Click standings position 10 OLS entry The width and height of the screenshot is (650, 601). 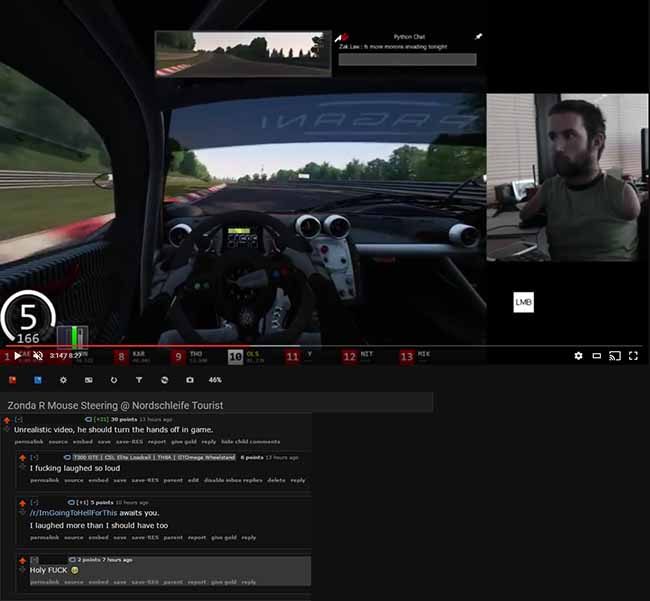(x=246, y=356)
